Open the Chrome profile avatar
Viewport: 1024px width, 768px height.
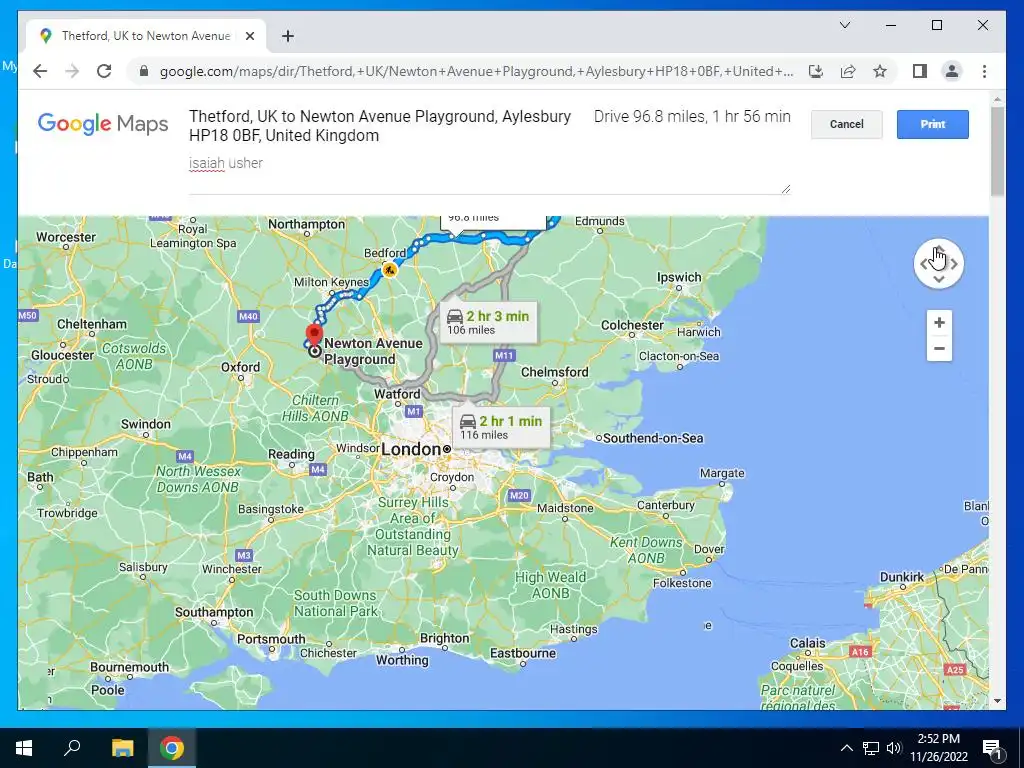click(952, 71)
